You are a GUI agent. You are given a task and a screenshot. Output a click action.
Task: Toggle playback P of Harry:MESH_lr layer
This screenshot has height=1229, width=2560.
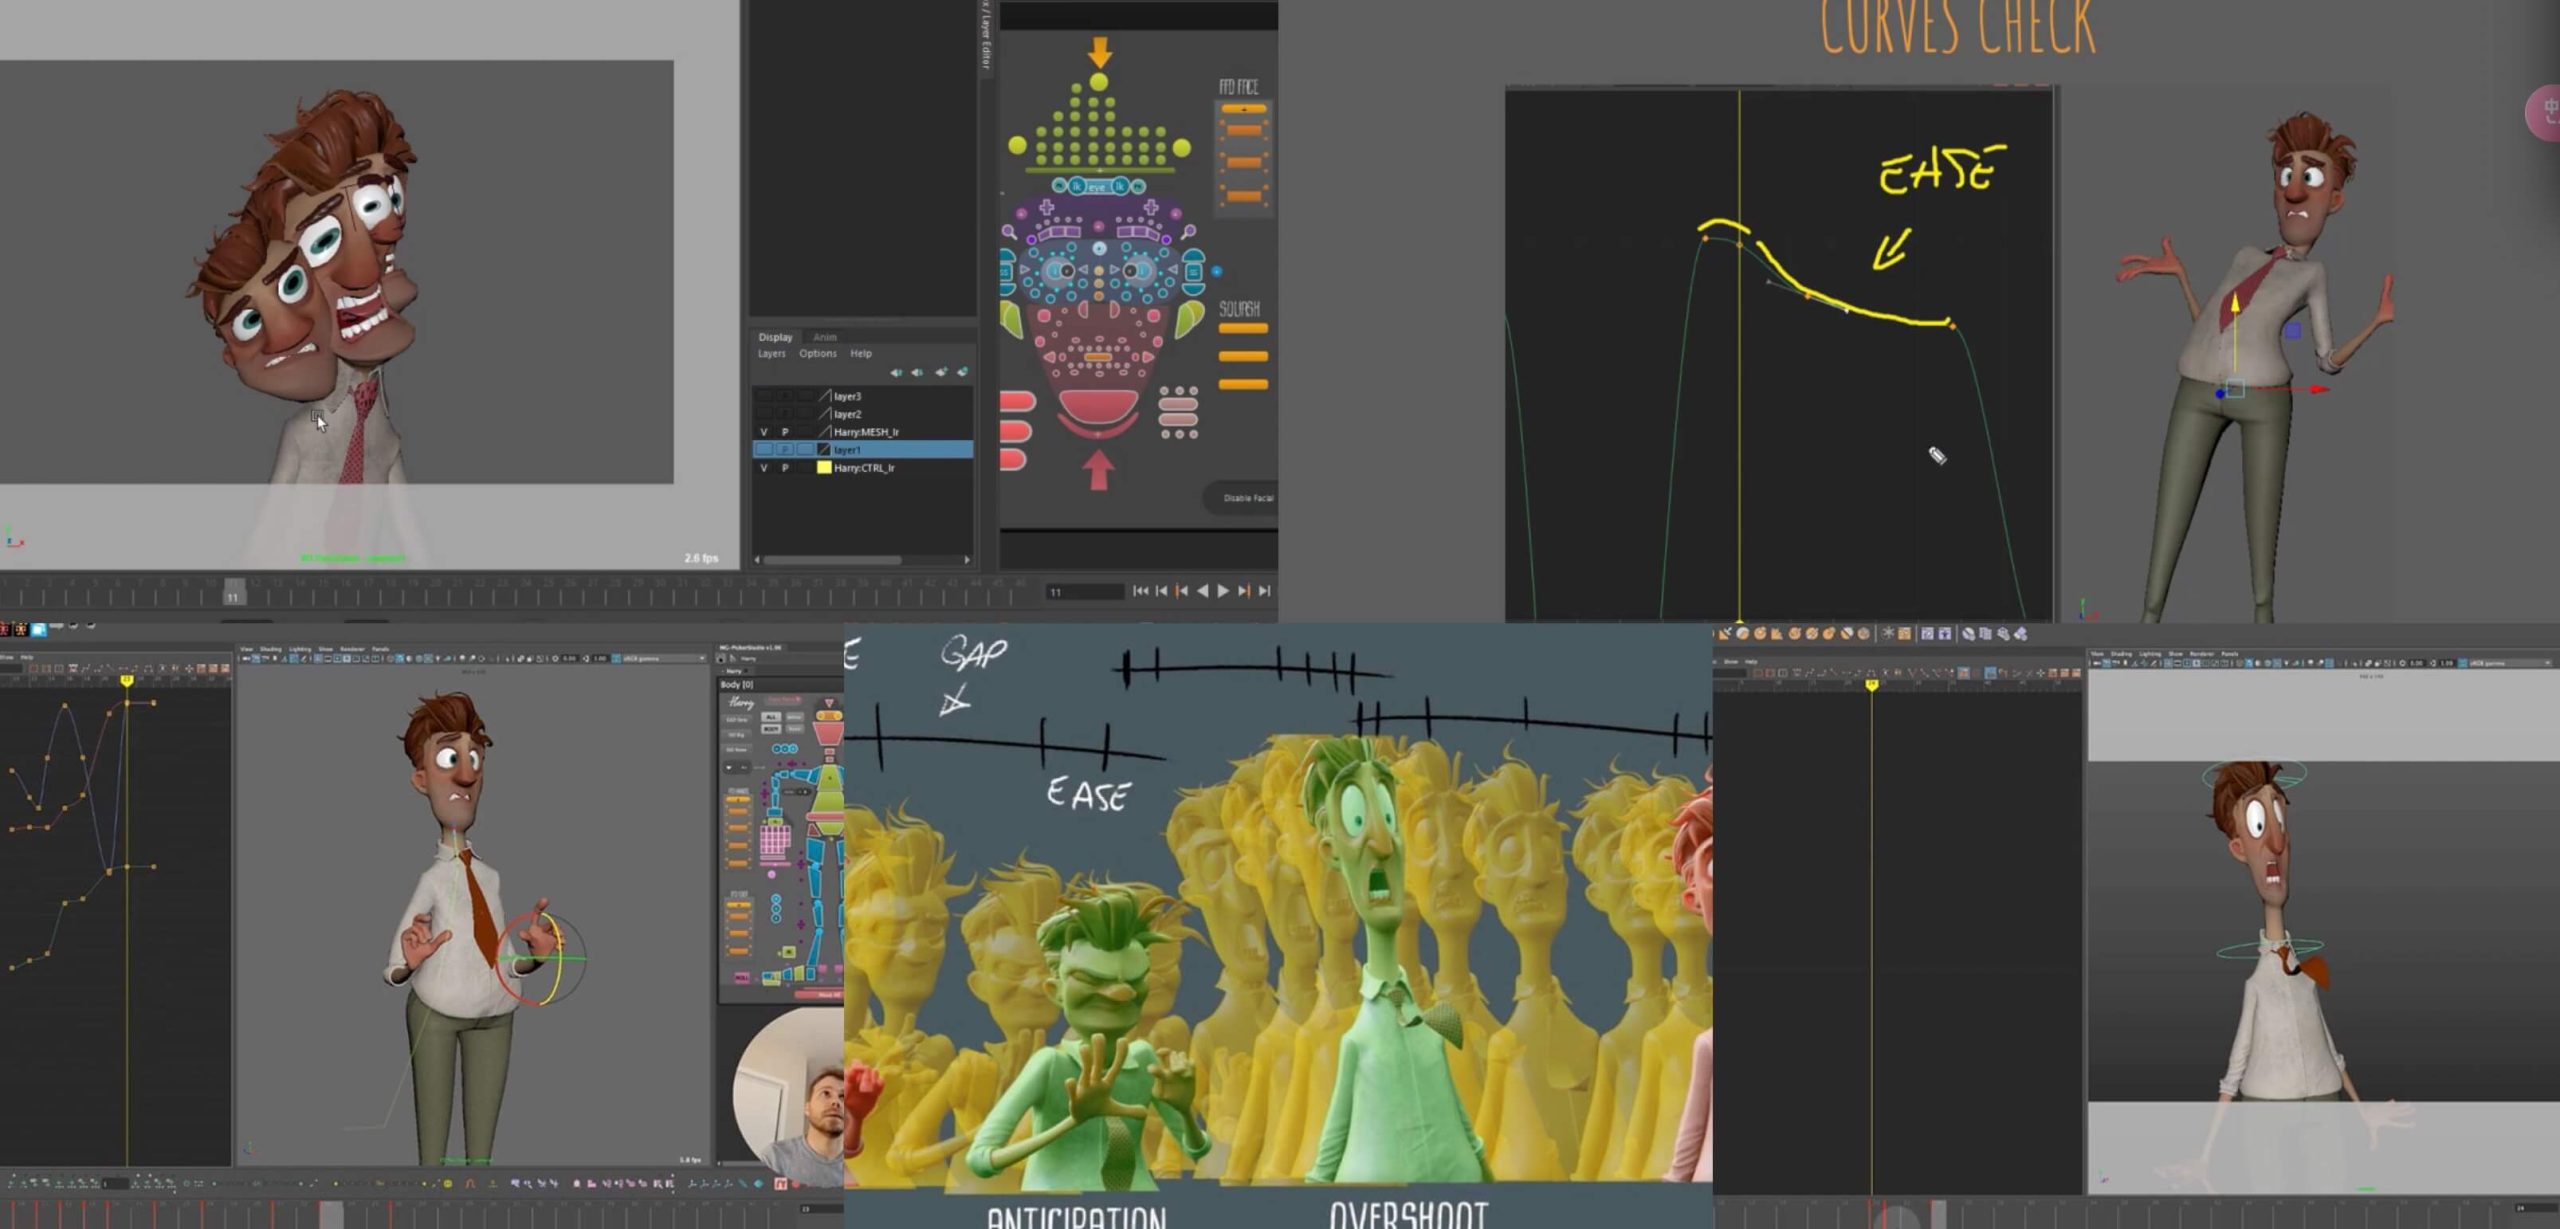785,432
